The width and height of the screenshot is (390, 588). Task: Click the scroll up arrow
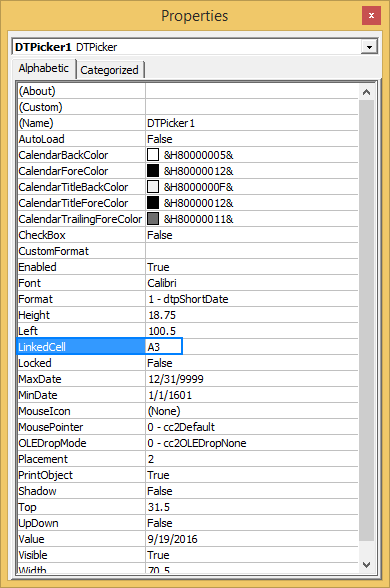coord(366,92)
